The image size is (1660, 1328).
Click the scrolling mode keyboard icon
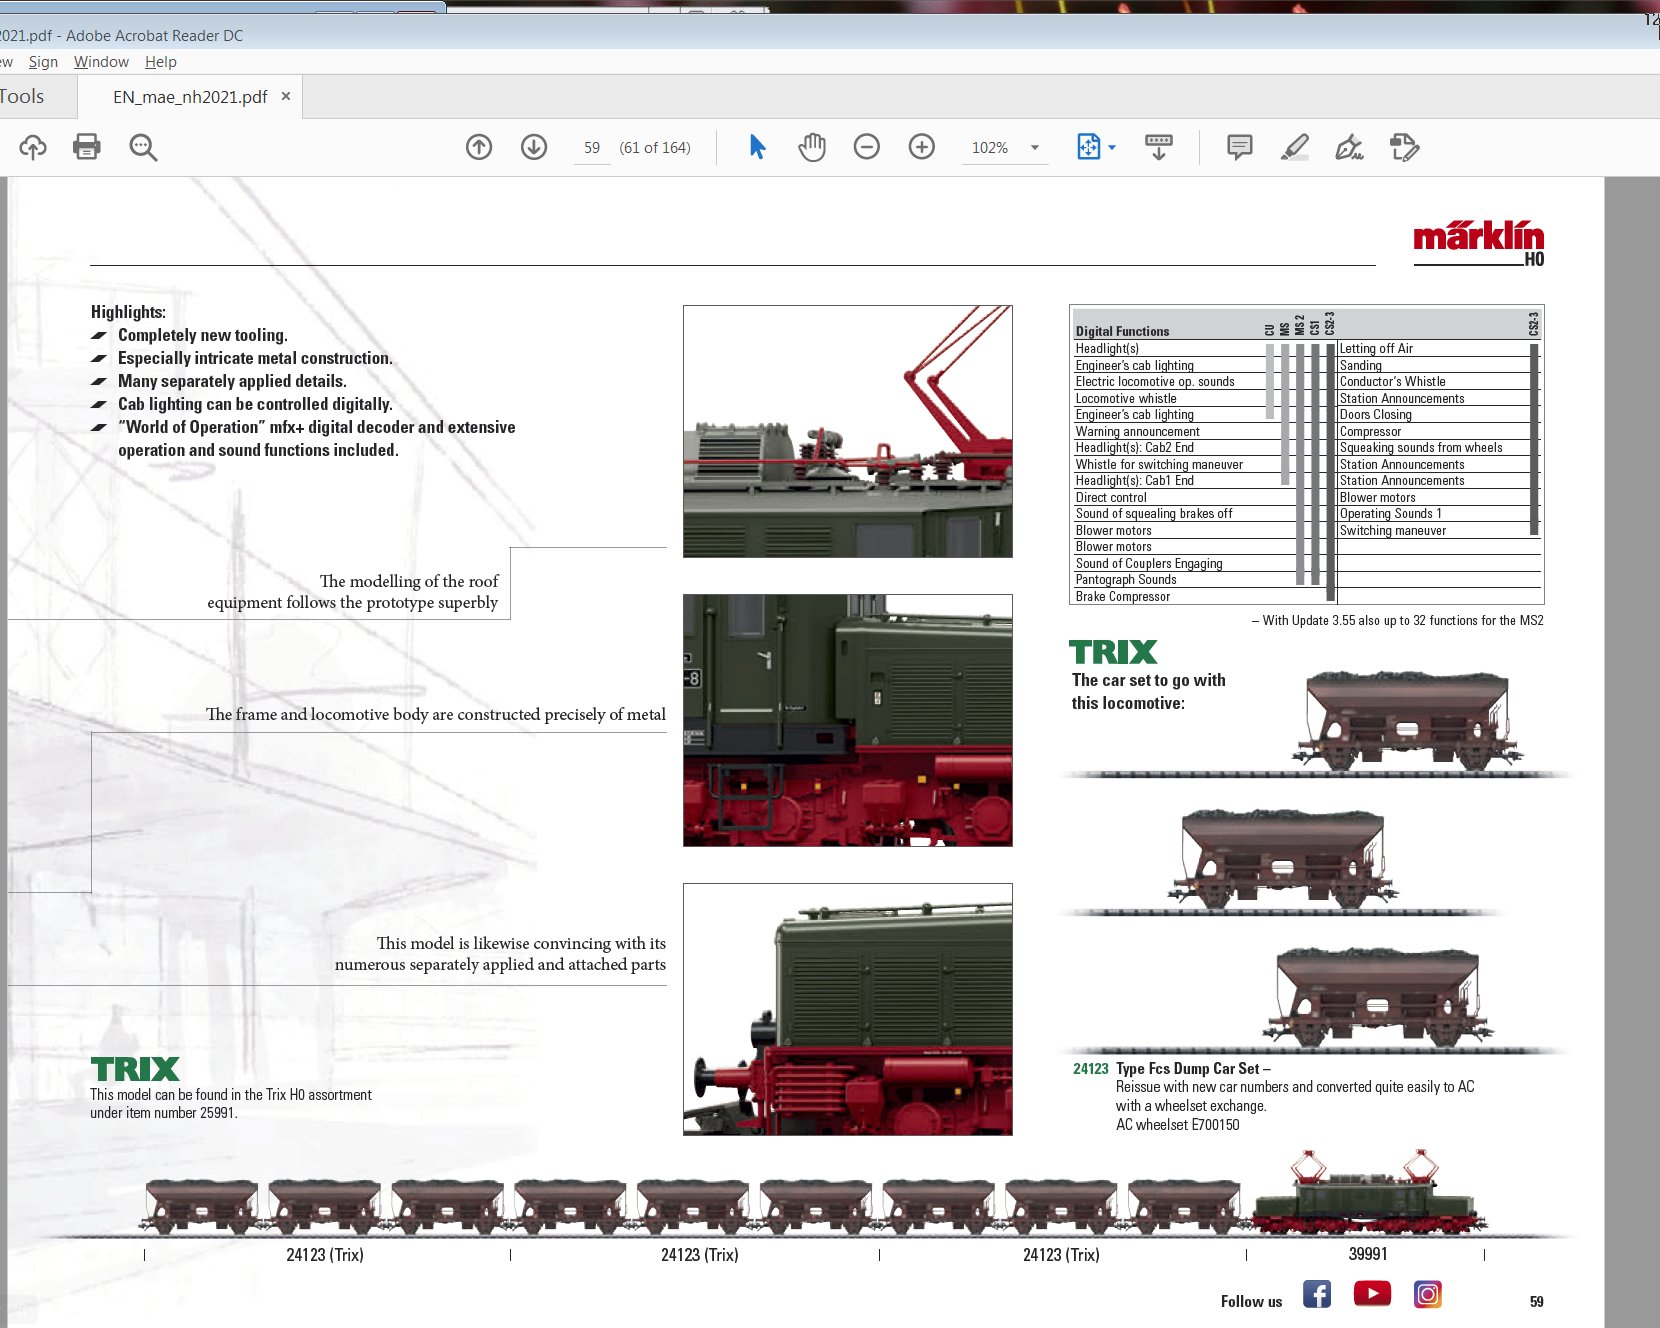coord(1159,147)
